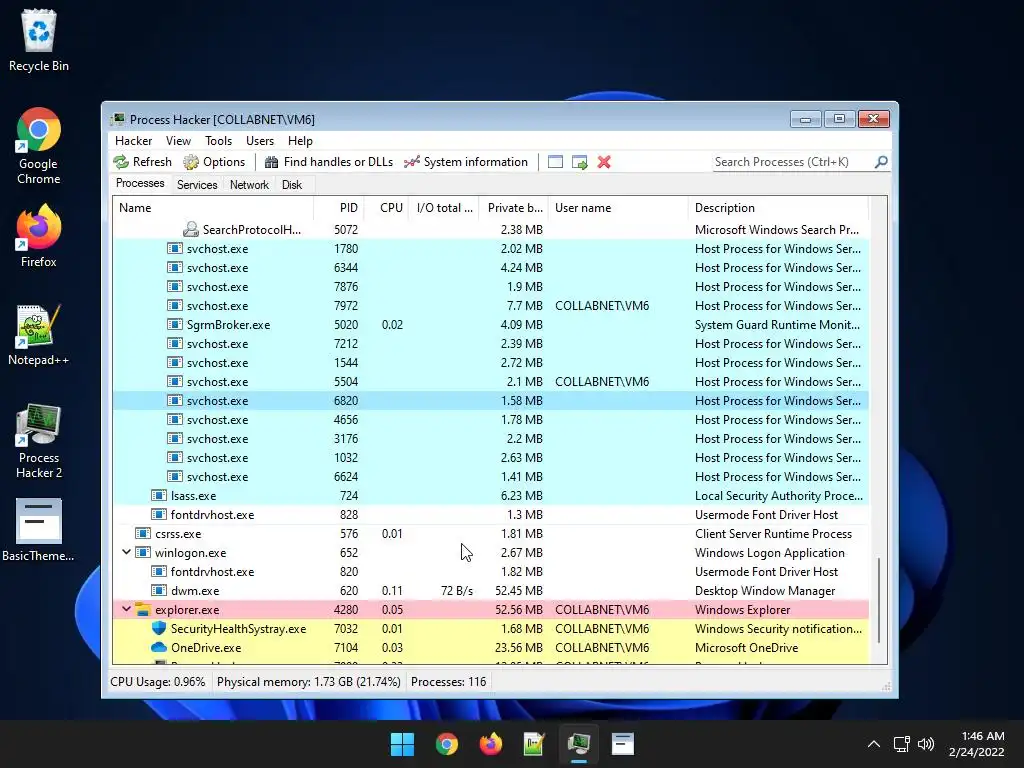Open the Help menu
Viewport: 1024px width, 768px height.
[x=300, y=140]
